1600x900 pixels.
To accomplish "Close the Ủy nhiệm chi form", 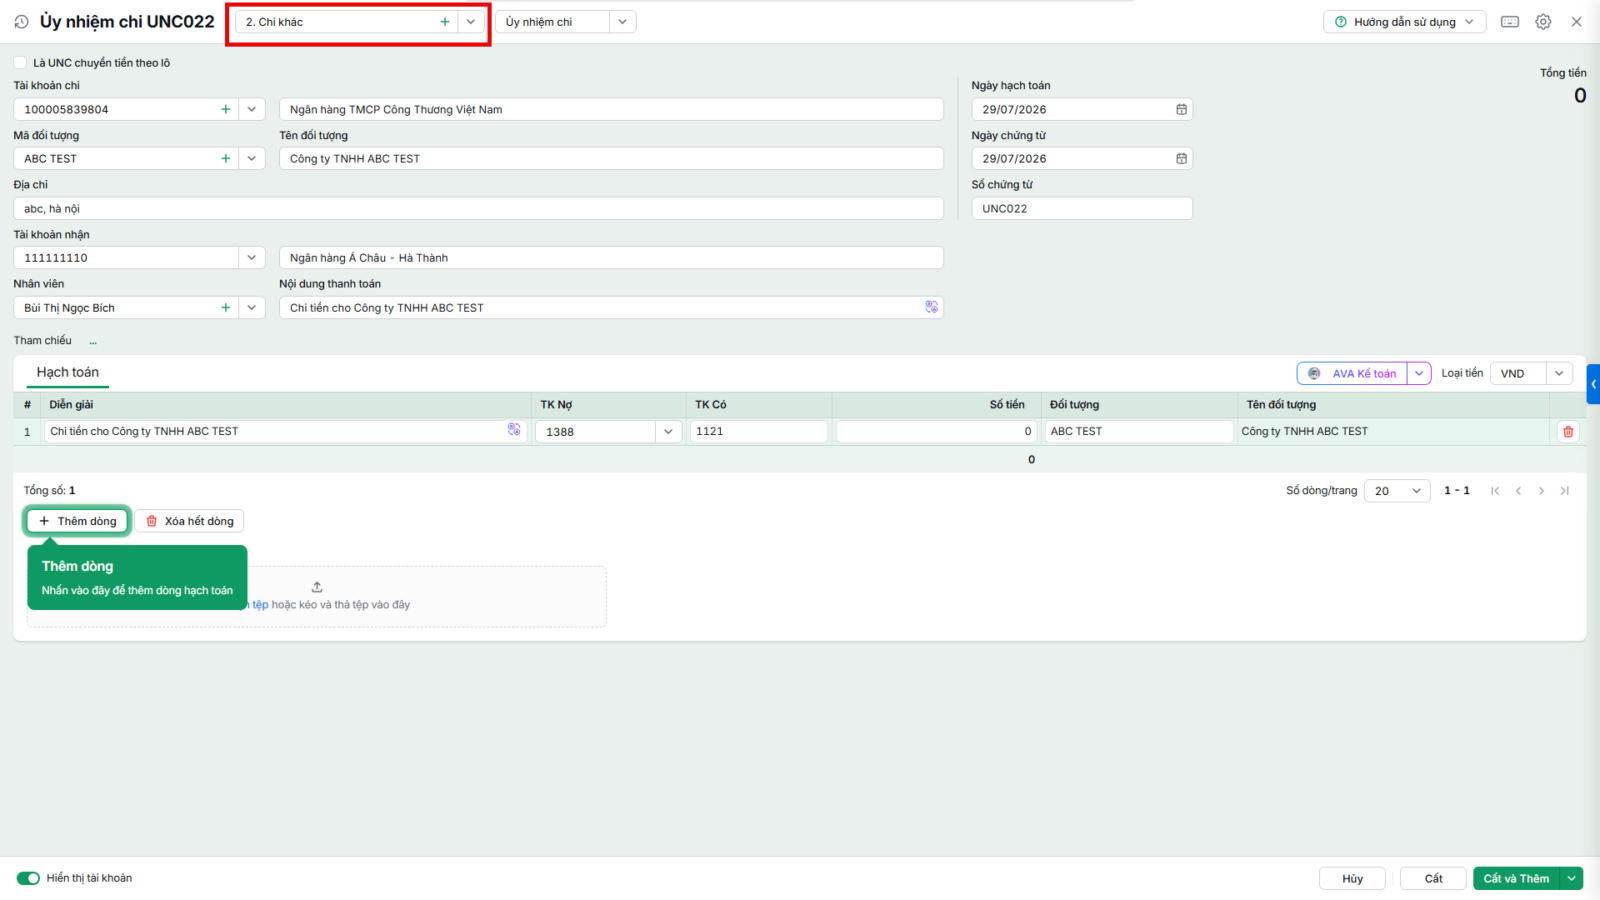I will (1576, 22).
